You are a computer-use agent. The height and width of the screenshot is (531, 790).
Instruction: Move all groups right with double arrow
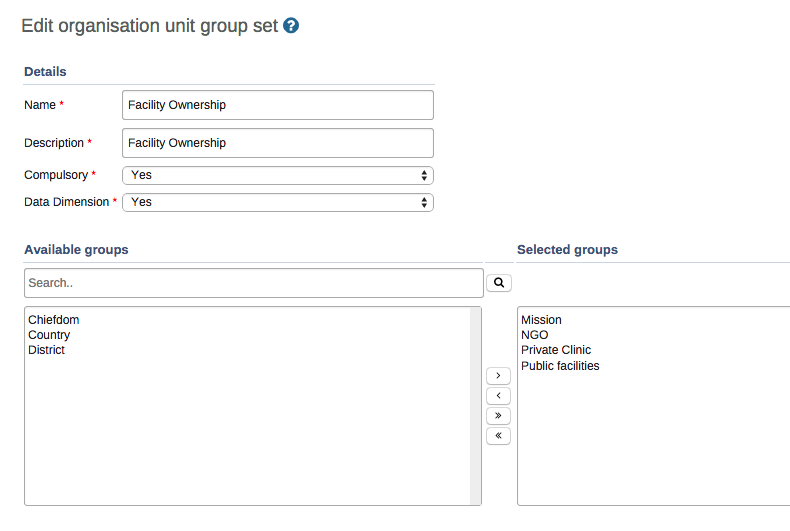click(498, 416)
